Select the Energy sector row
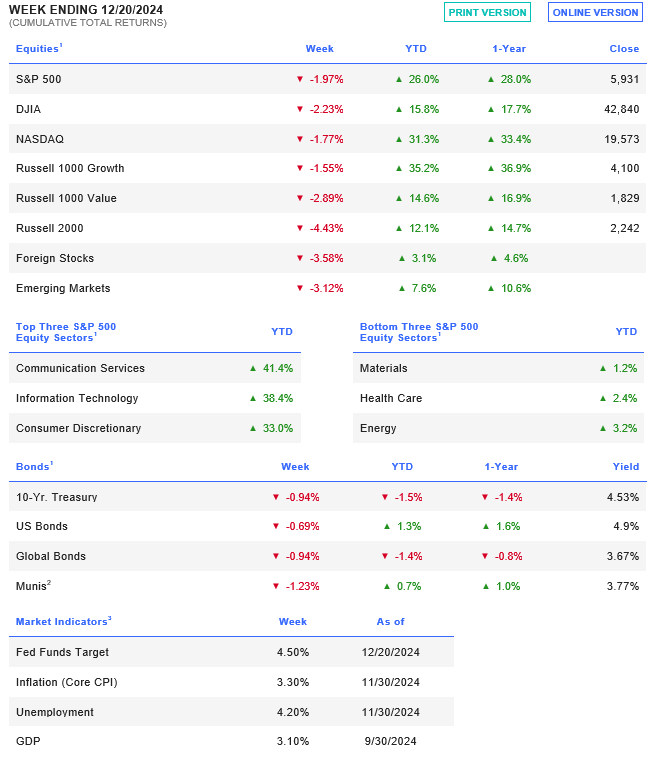This screenshot has width=656, height=757. (x=498, y=428)
